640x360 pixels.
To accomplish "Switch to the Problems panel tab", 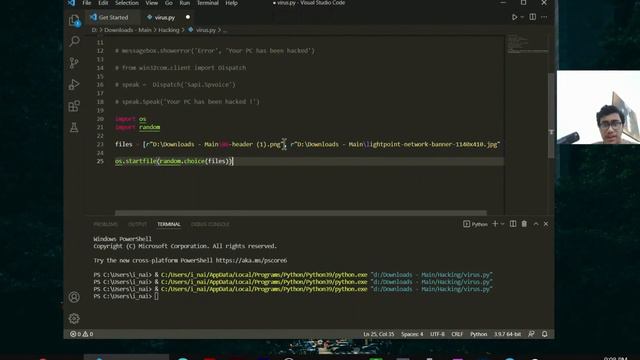I will 105,224.
